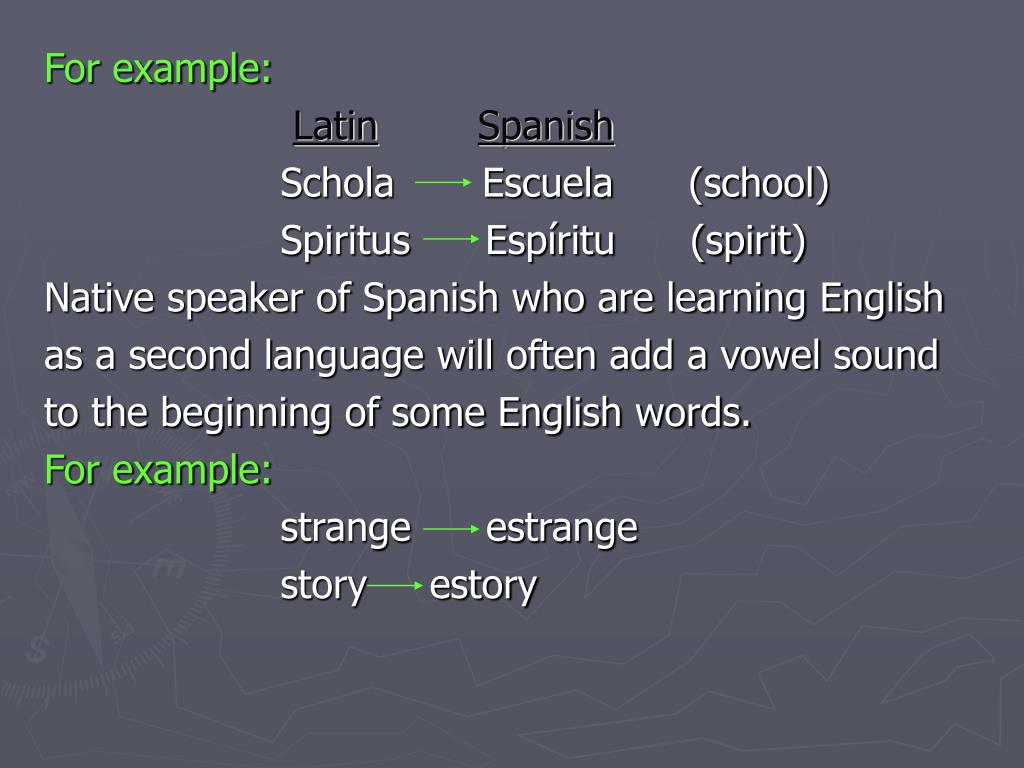The image size is (1024, 768).
Task: Click the translation '(spirit)'
Action: pos(748,242)
